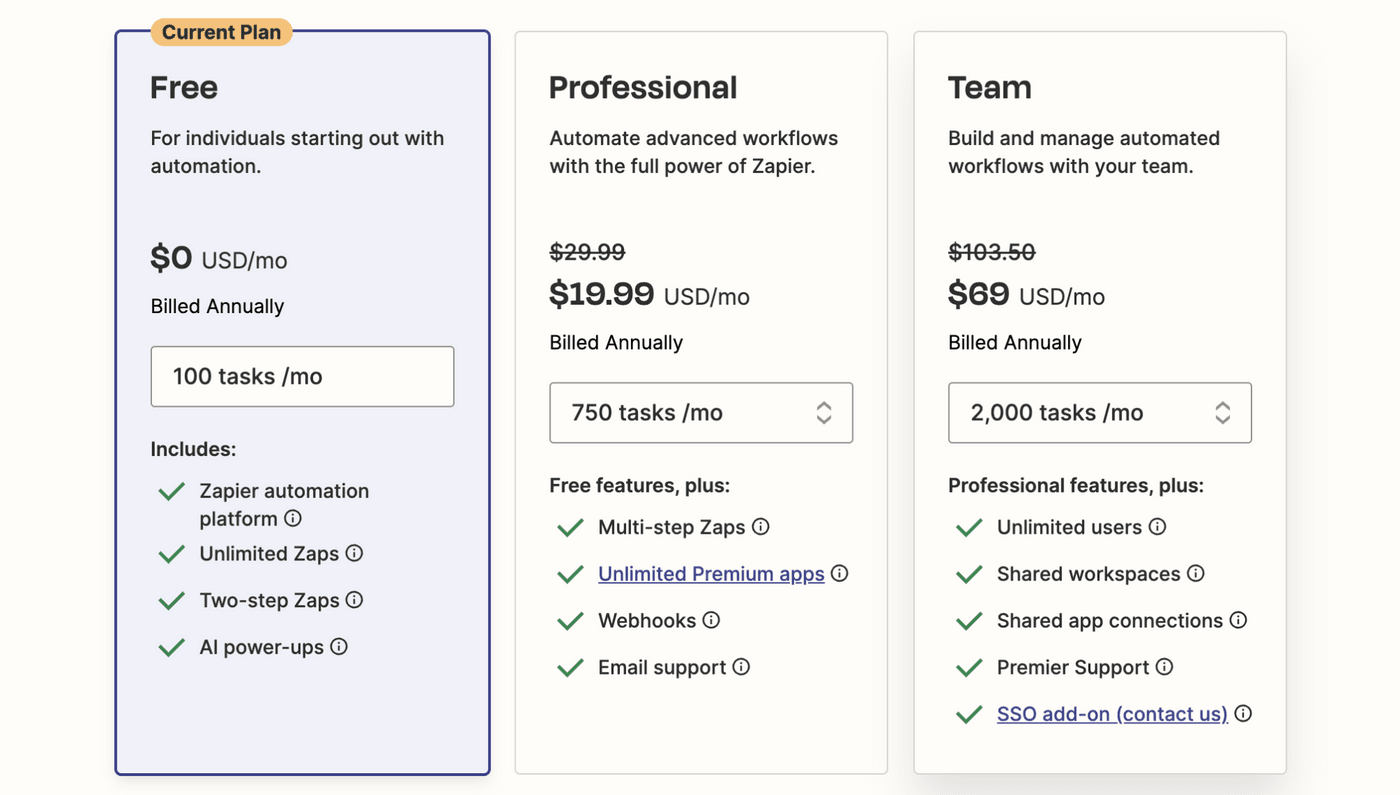View the Unlimited users info tooltip
This screenshot has height=795, width=1400.
(1158, 527)
